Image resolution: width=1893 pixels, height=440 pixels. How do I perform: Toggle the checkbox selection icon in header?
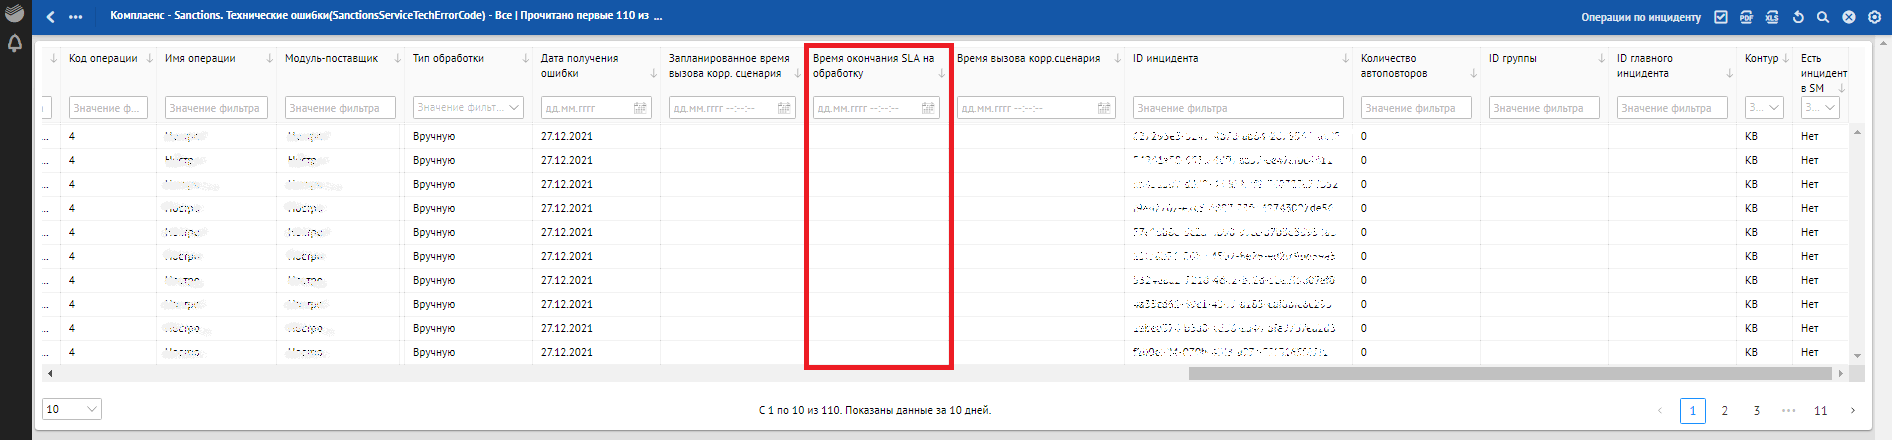(1721, 17)
